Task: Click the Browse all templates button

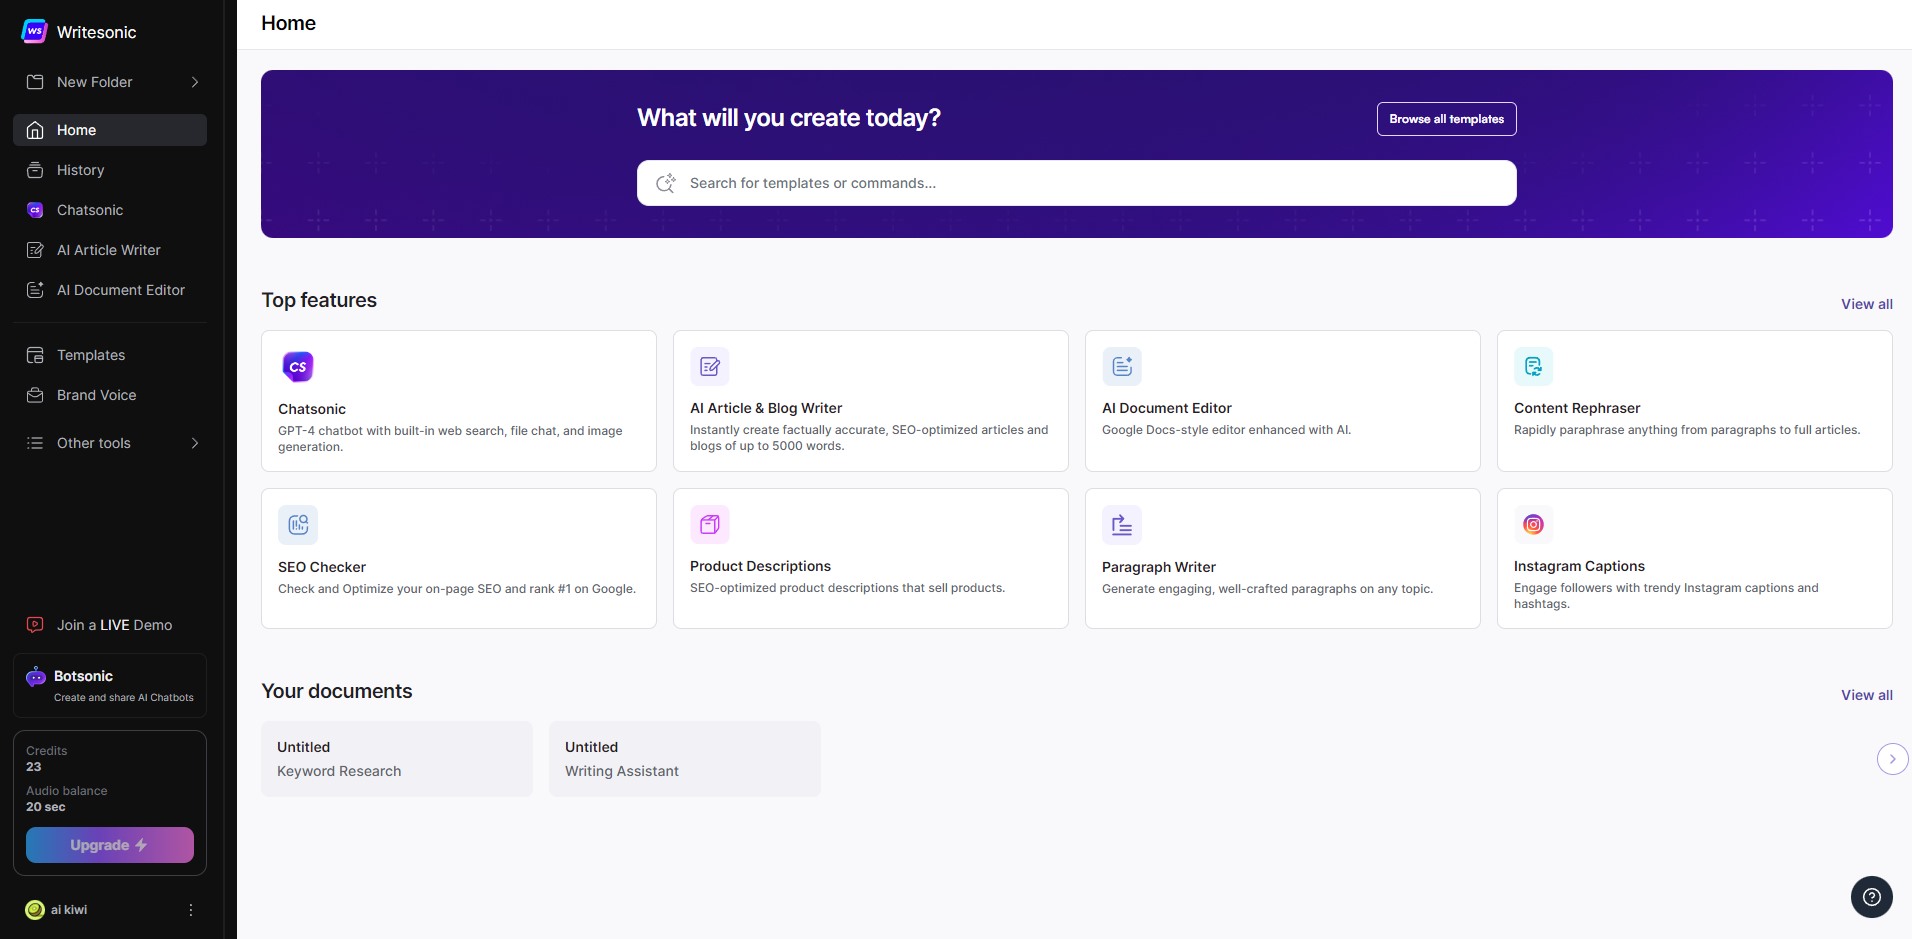Action: coord(1447,119)
